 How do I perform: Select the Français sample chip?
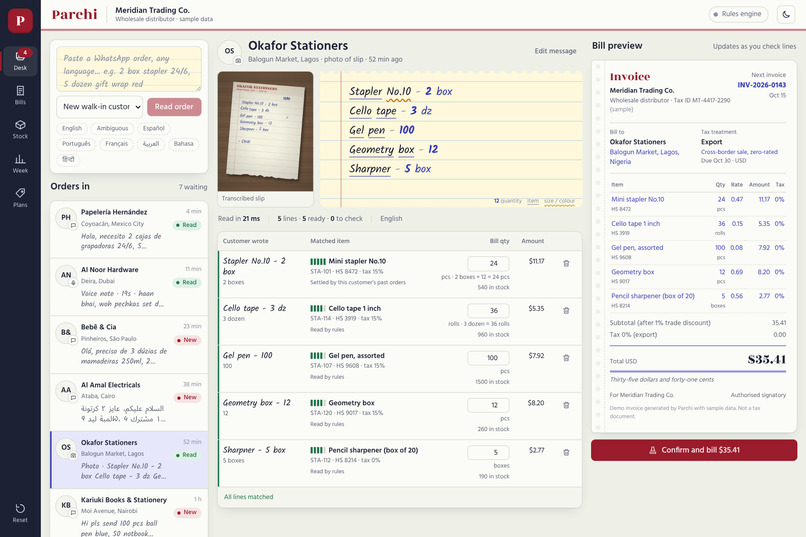(117, 143)
